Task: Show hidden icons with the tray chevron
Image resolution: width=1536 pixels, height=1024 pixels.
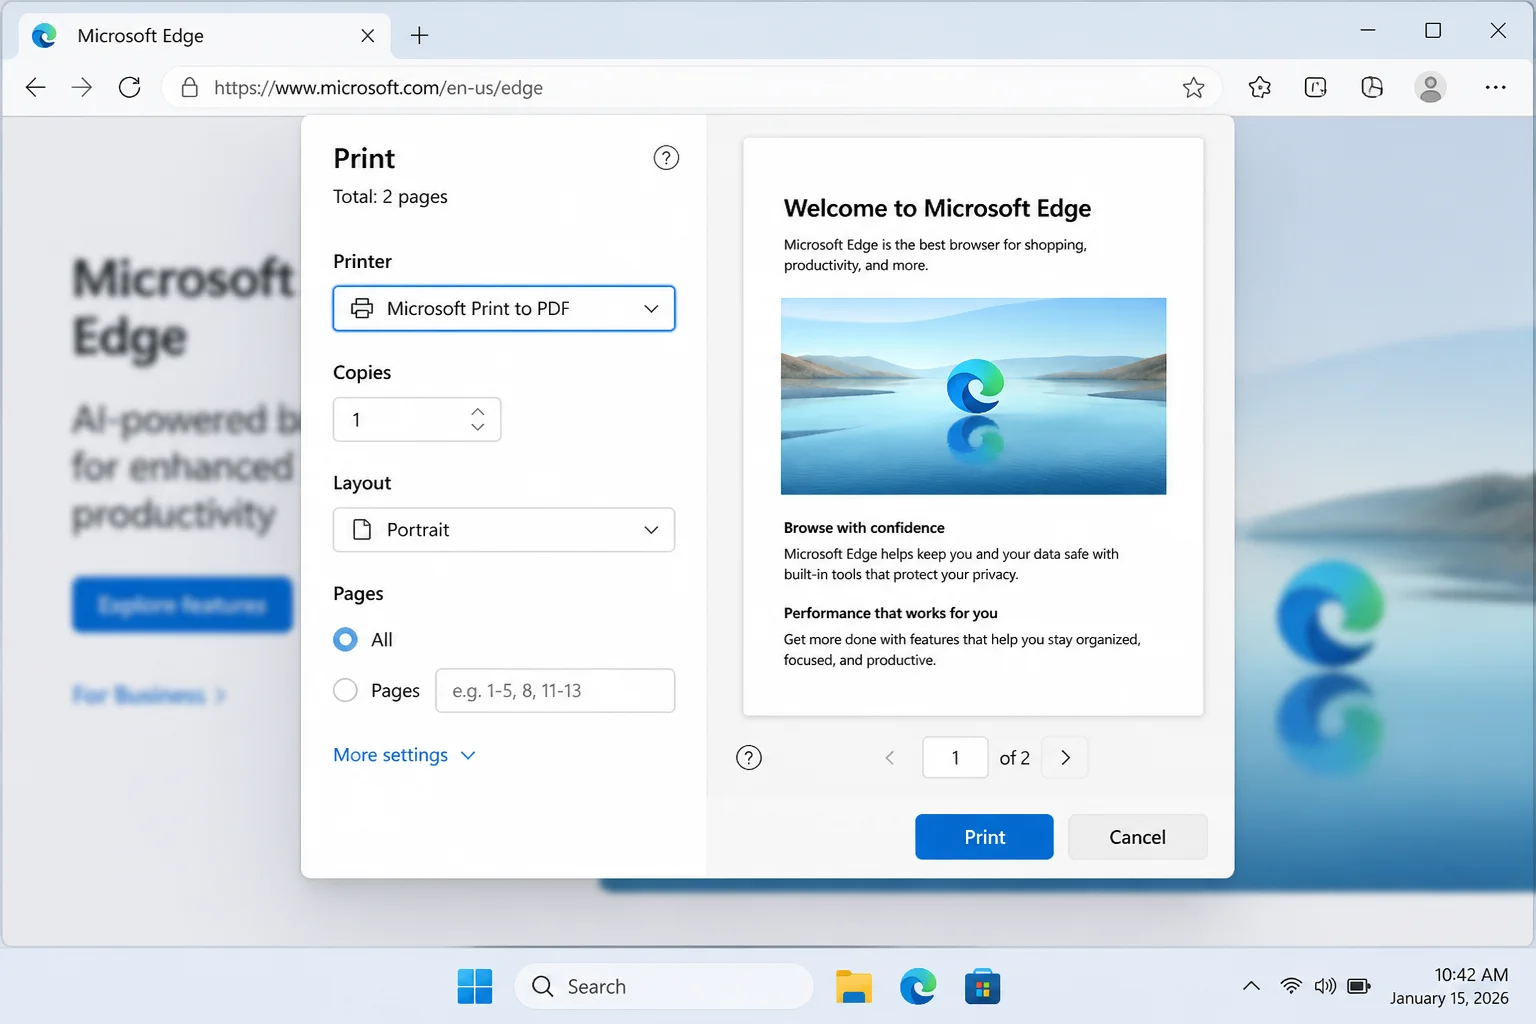Action: 1251,986
